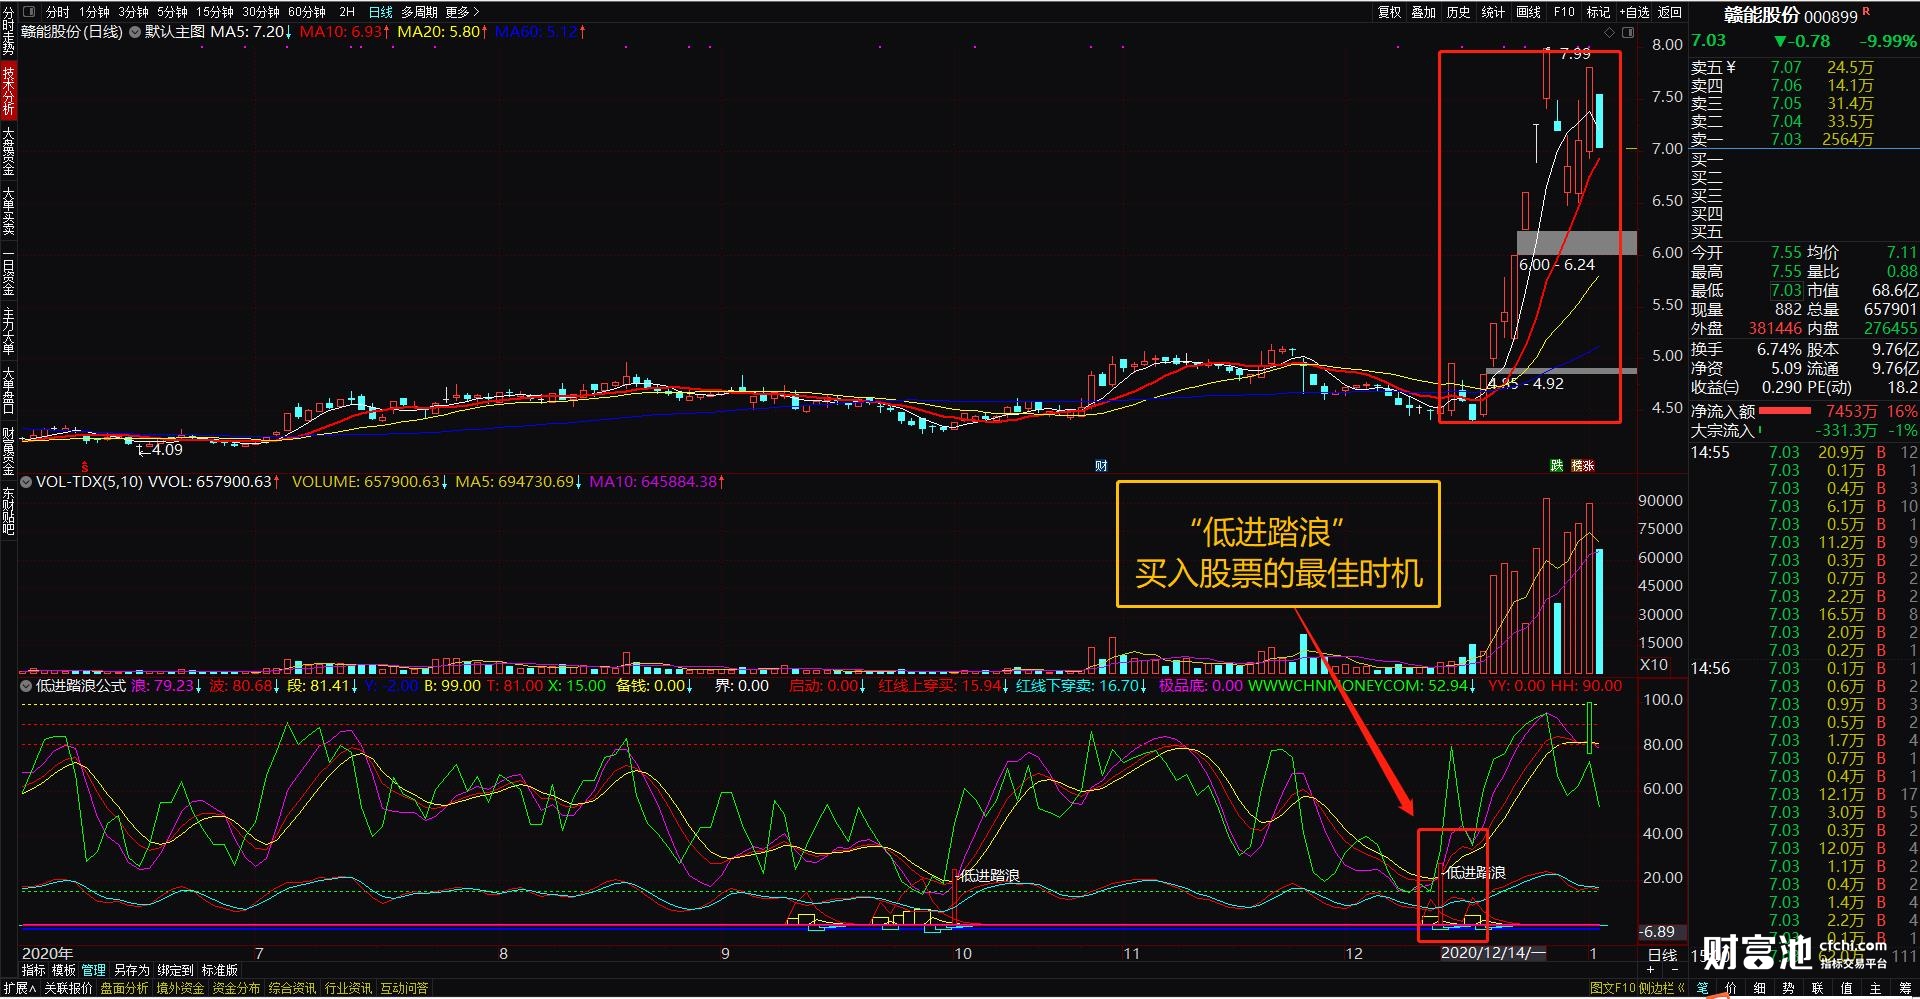This screenshot has width=1920, height=999.
Task: Add stock with +自选 button
Action: 1634,12
